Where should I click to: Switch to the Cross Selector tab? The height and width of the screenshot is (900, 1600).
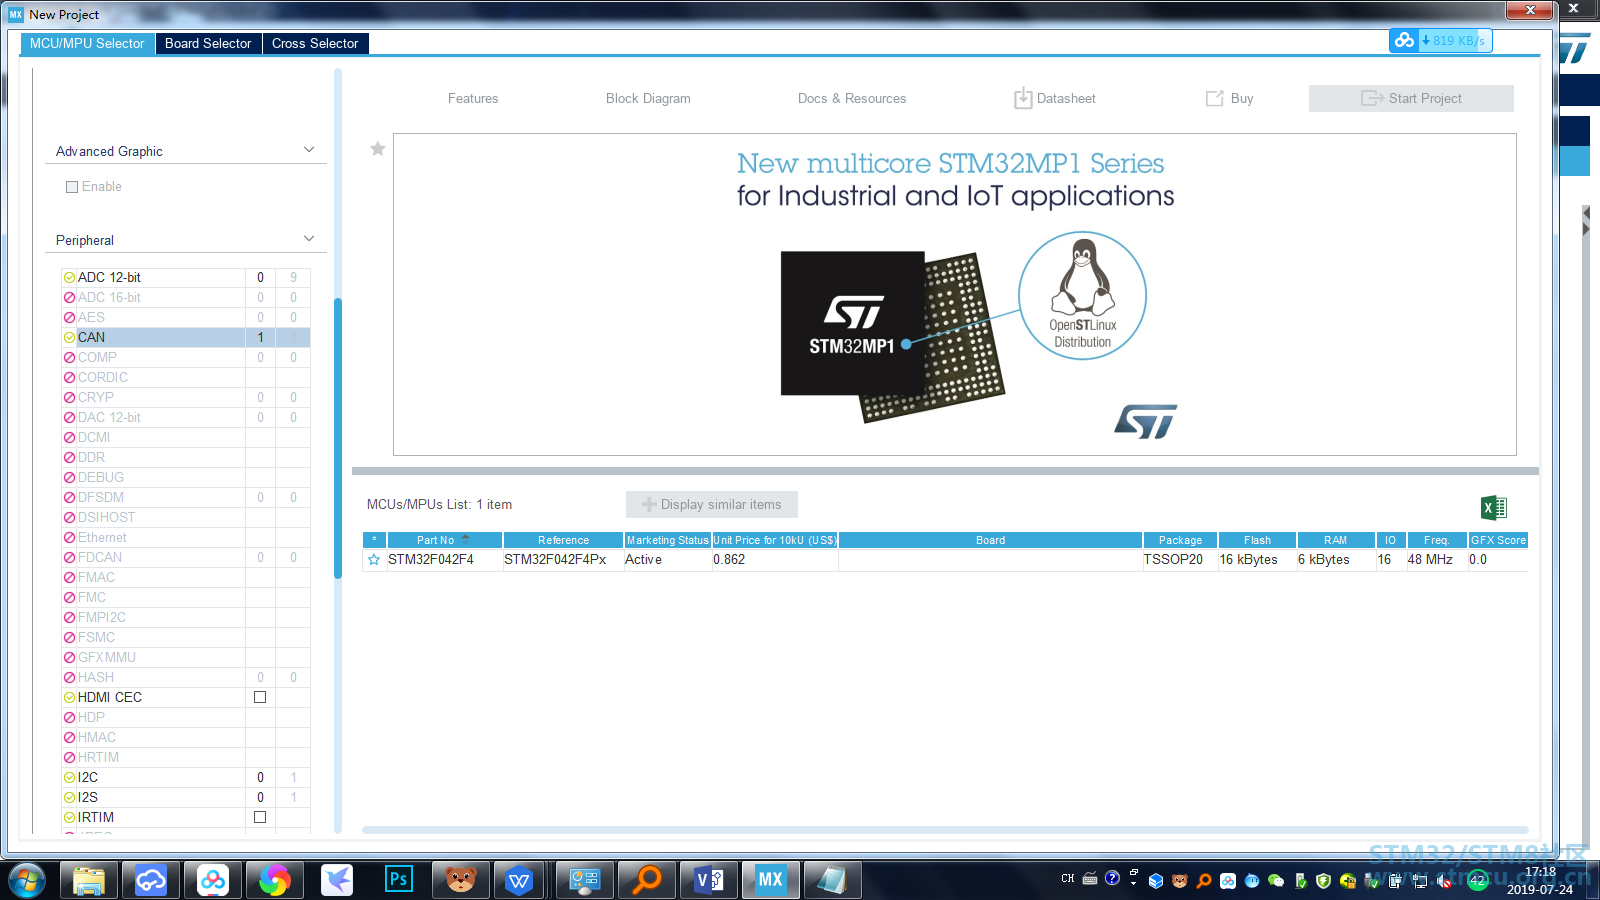click(x=315, y=43)
